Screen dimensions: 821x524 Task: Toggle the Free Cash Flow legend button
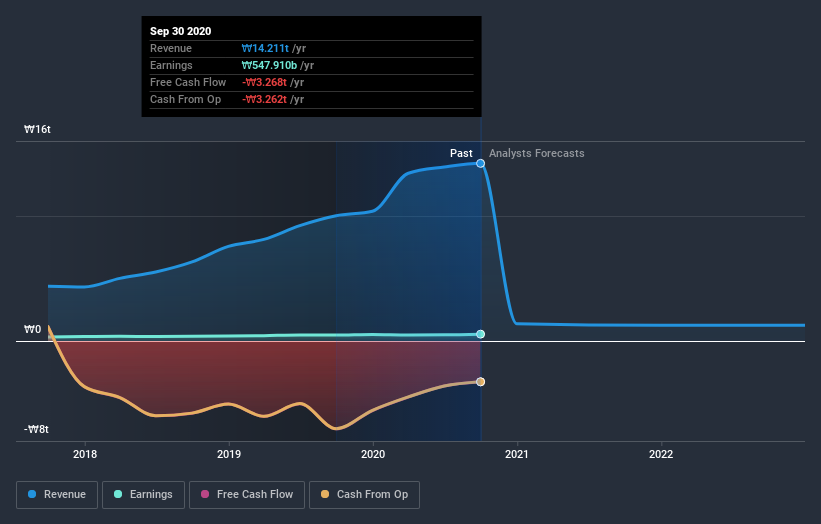pyautogui.click(x=247, y=495)
